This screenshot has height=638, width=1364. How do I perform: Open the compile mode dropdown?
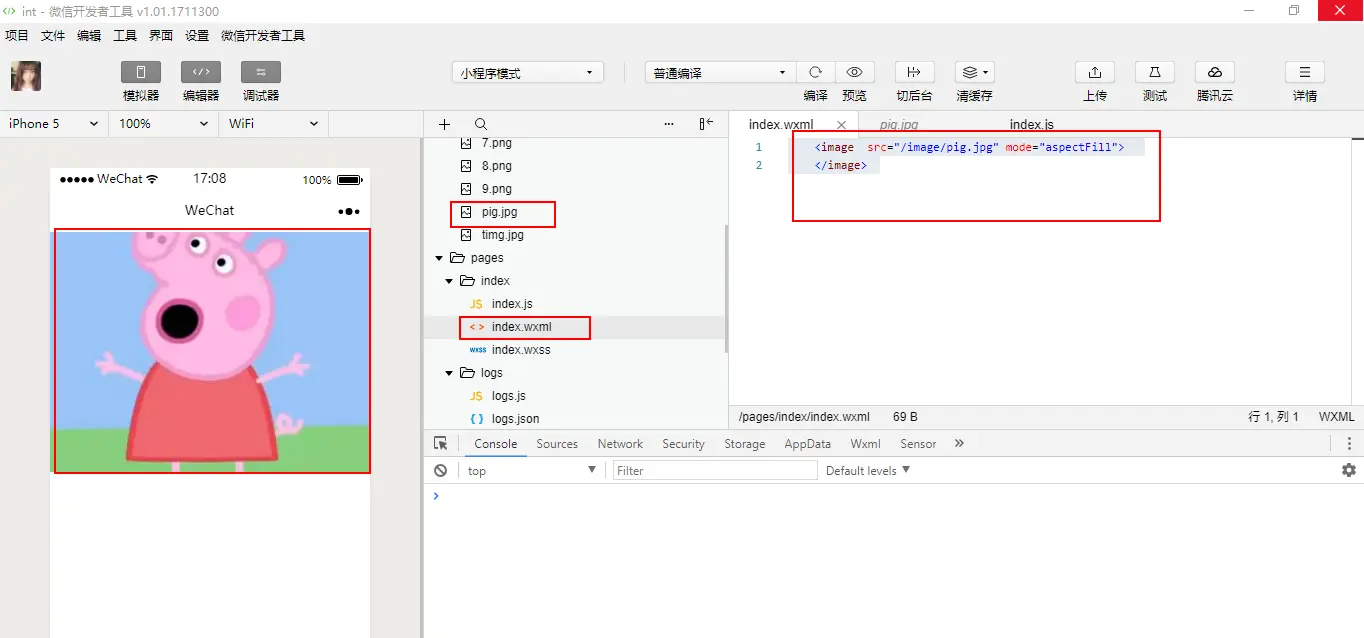point(720,73)
